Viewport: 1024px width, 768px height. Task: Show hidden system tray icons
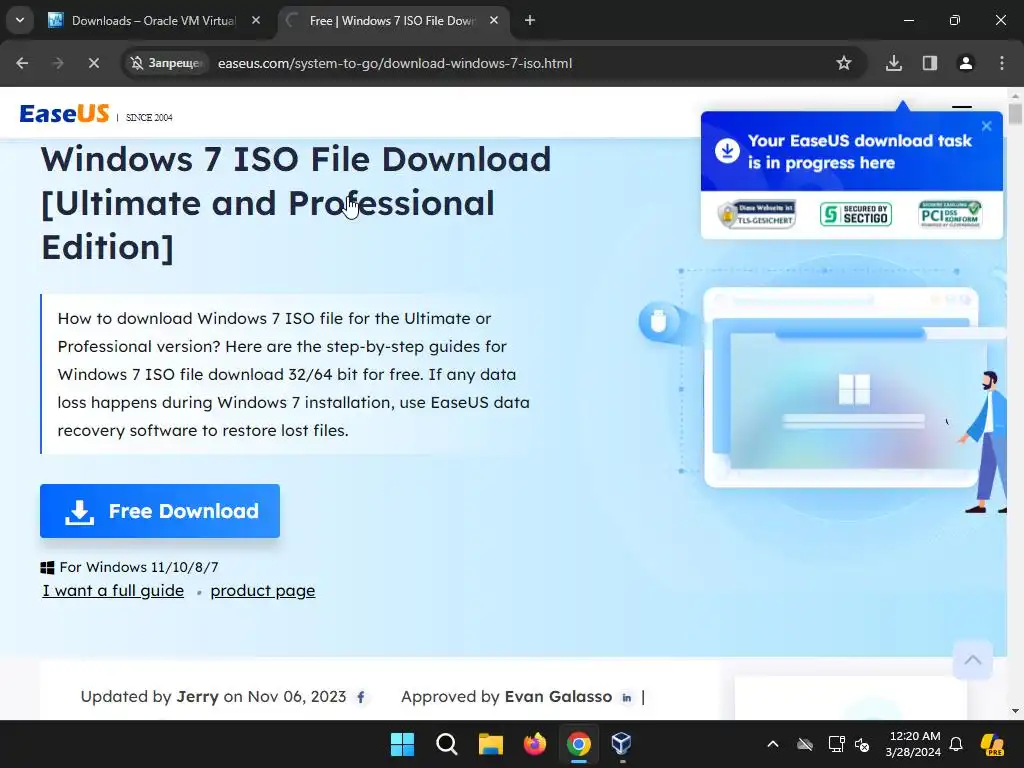click(773, 744)
